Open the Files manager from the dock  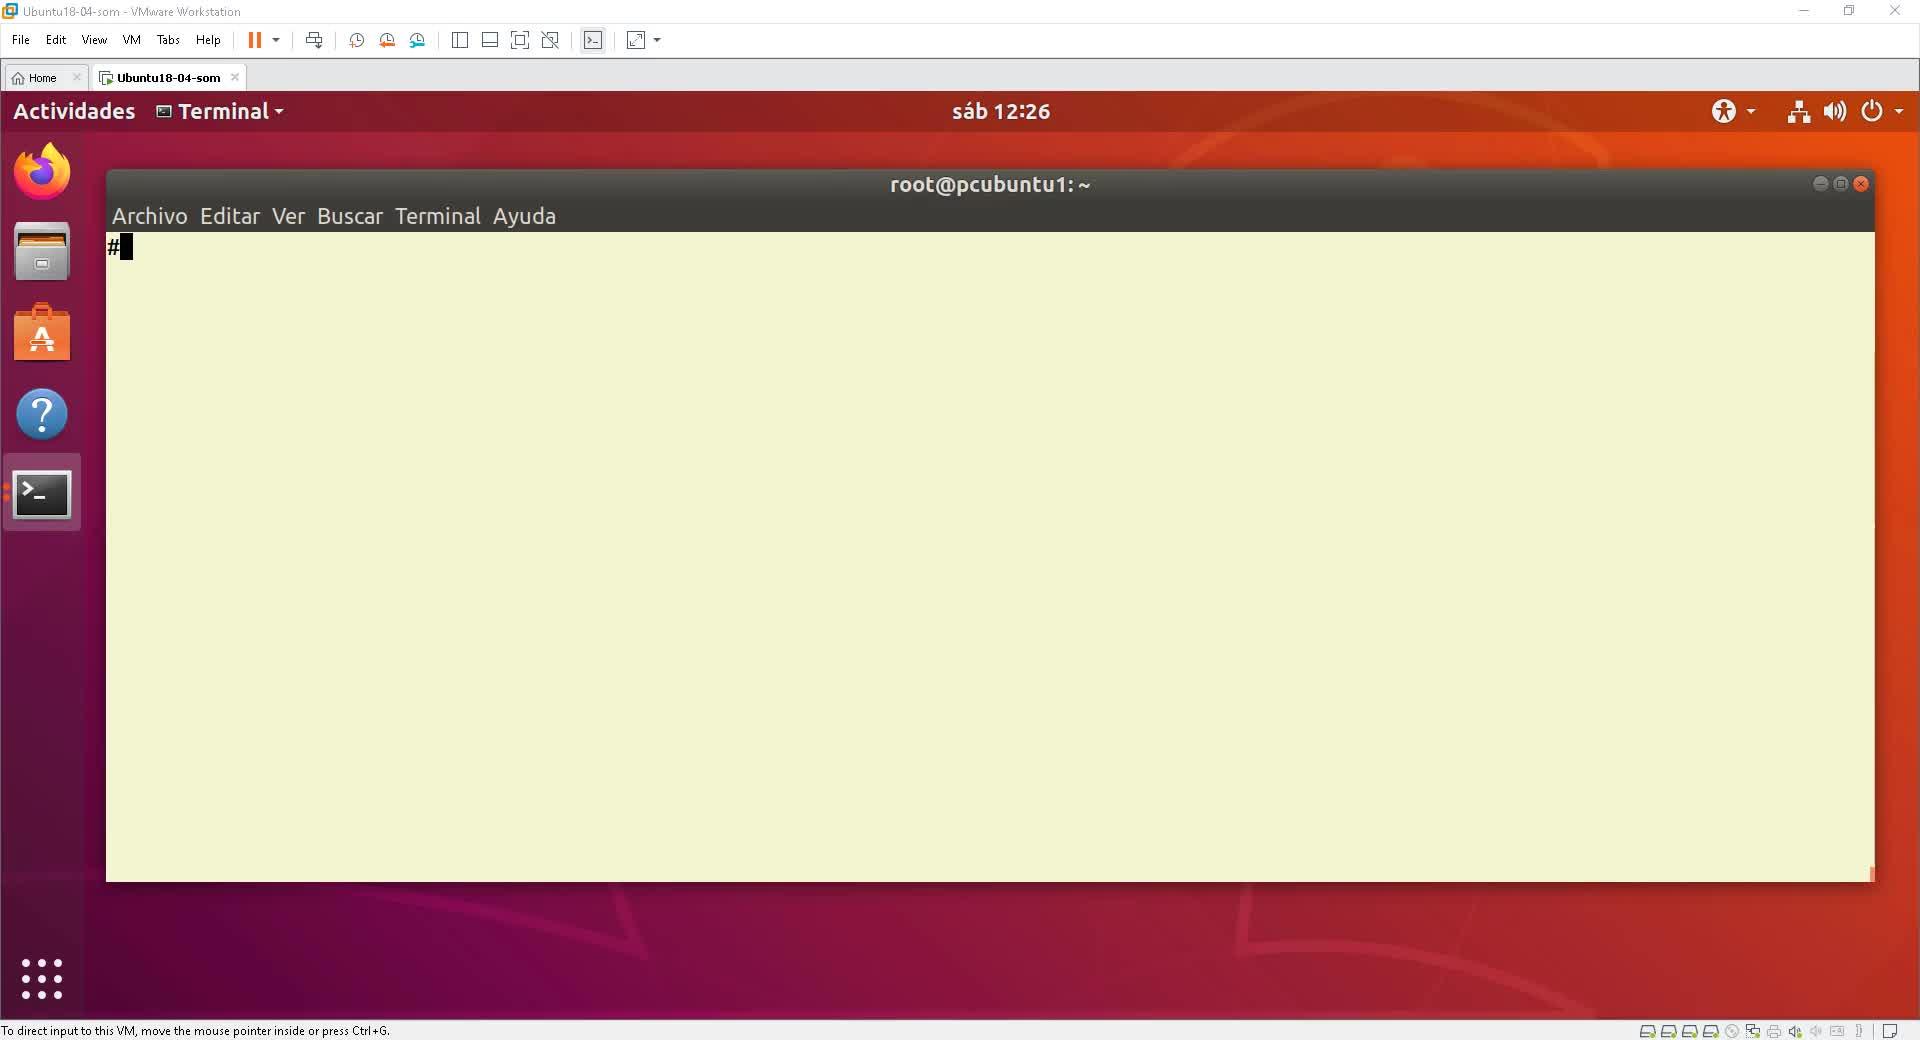[x=42, y=251]
